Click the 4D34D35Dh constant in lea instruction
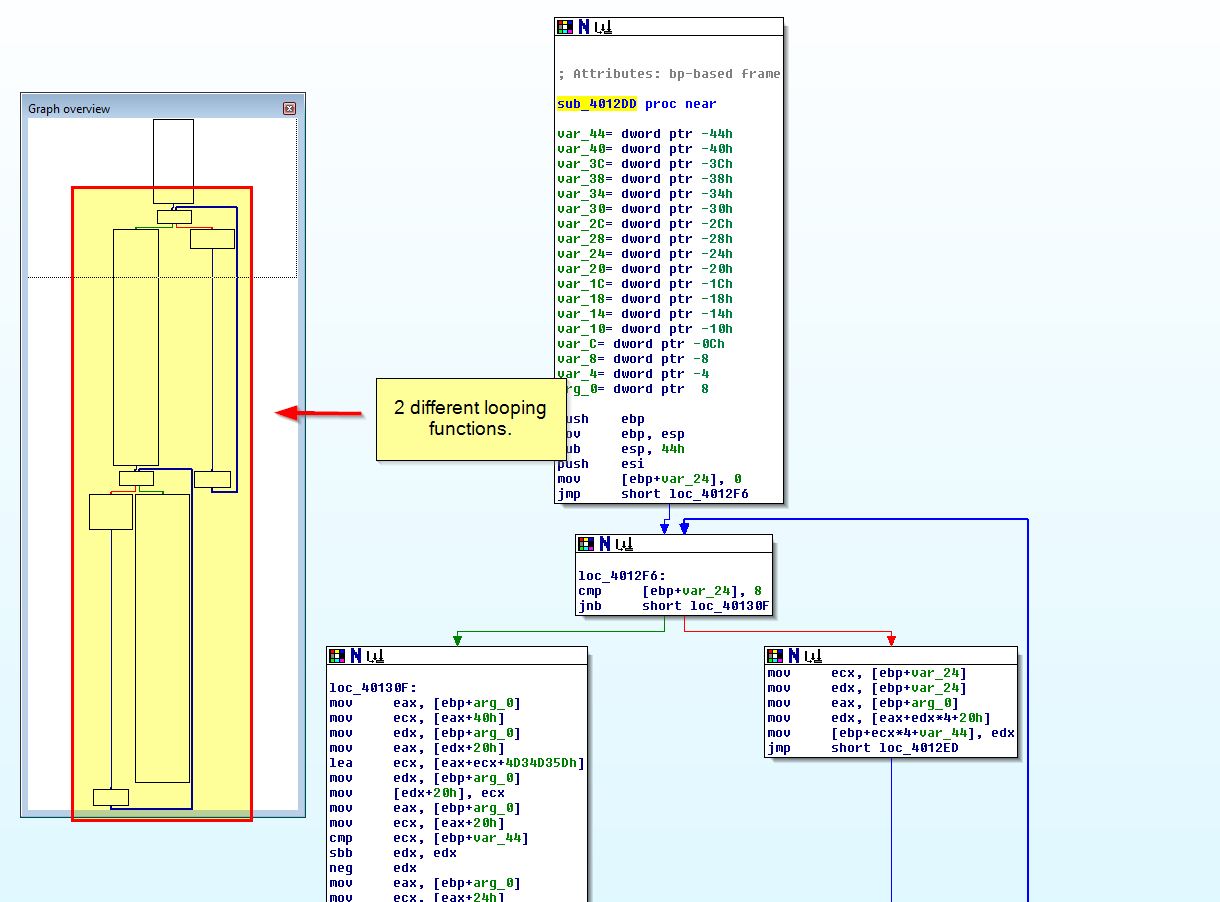 point(545,763)
